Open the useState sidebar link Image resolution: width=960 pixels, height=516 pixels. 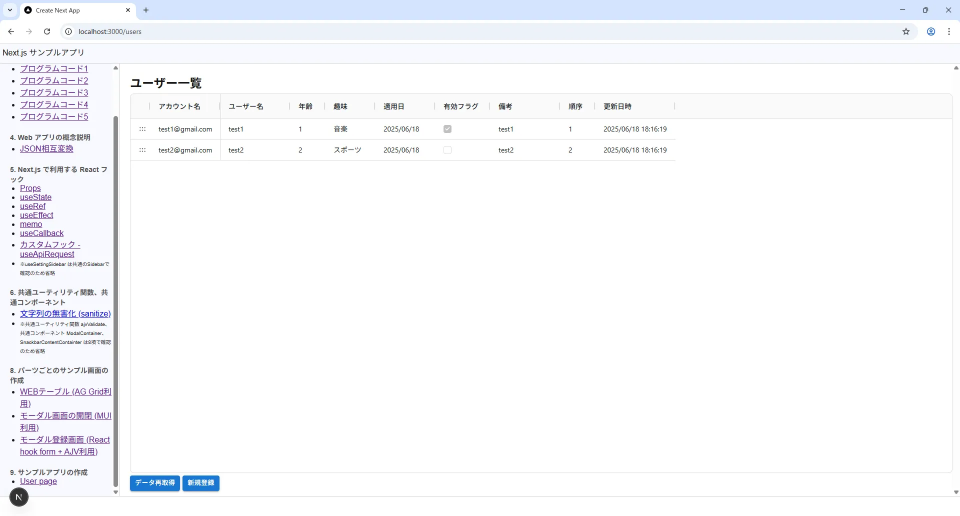pos(36,197)
